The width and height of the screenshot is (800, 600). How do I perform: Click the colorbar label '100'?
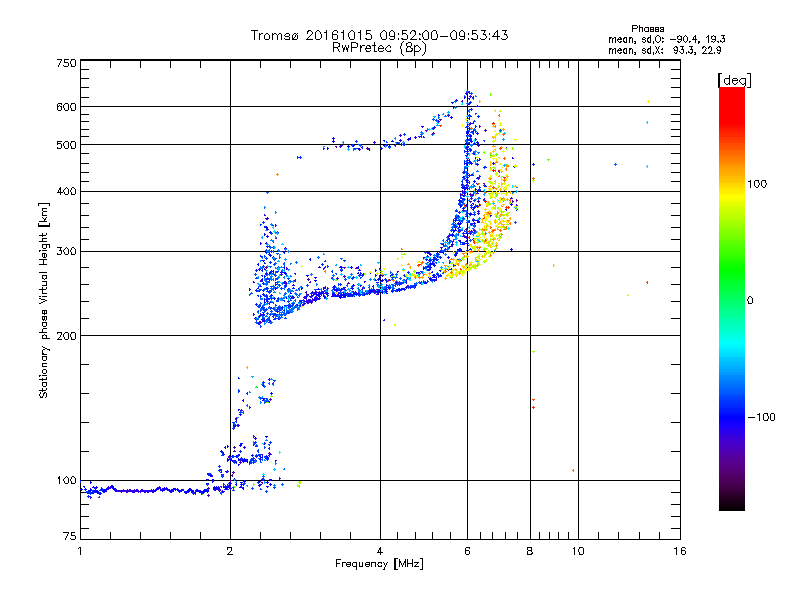pyautogui.click(x=757, y=184)
